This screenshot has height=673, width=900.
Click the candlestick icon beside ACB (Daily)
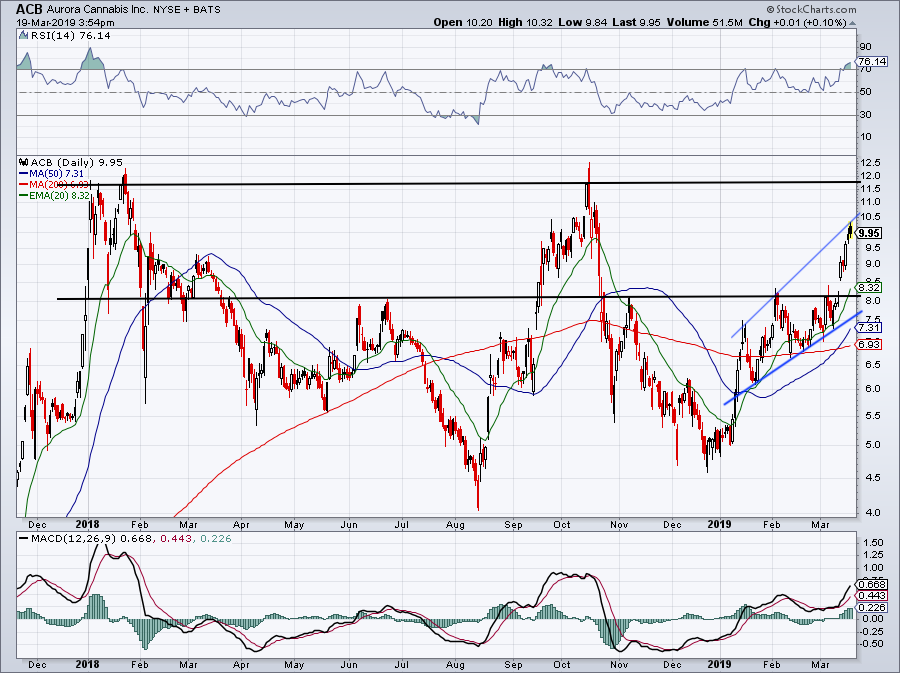[x=24, y=162]
